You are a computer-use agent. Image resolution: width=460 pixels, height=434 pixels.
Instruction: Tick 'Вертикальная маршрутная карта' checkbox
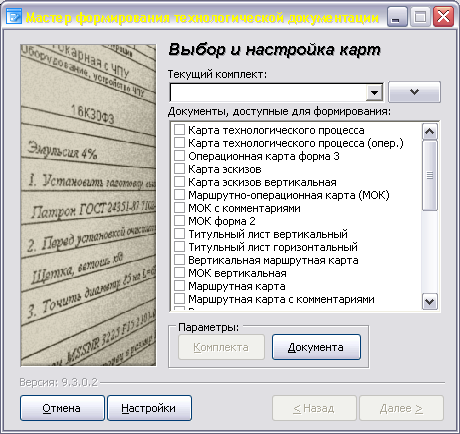[x=179, y=260]
